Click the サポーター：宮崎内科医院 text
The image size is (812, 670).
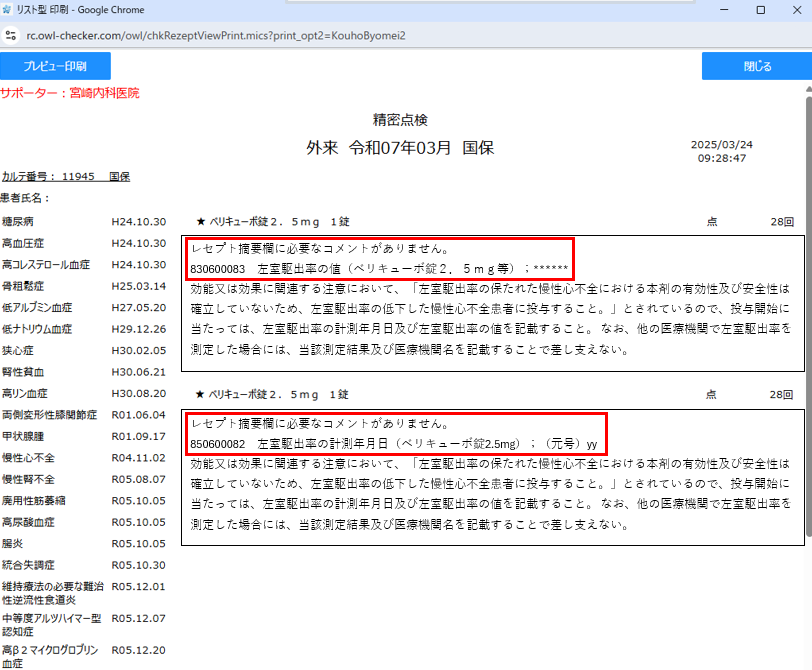[x=70, y=93]
